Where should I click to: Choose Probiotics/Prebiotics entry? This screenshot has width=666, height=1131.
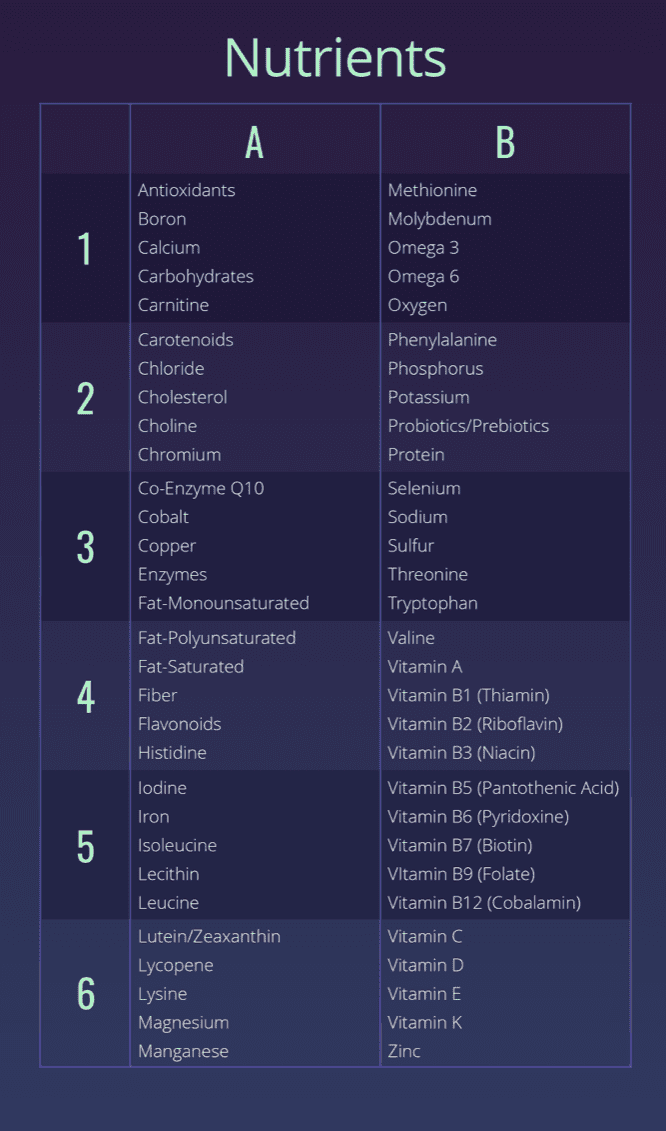468,426
